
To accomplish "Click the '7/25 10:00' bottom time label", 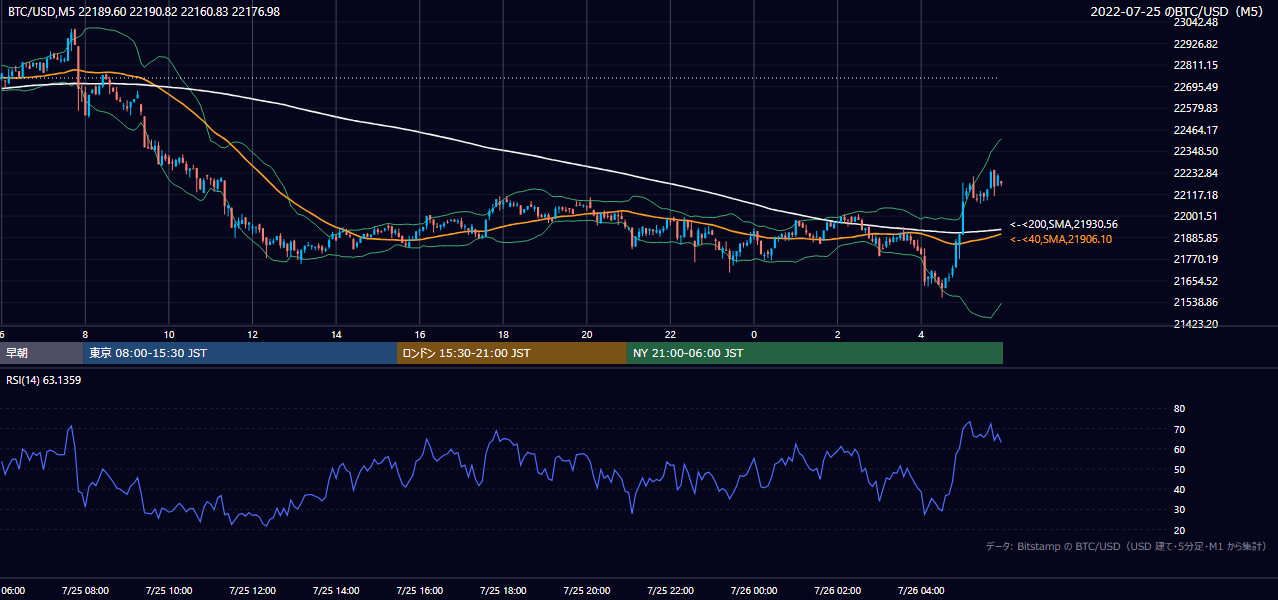I will click(168, 590).
